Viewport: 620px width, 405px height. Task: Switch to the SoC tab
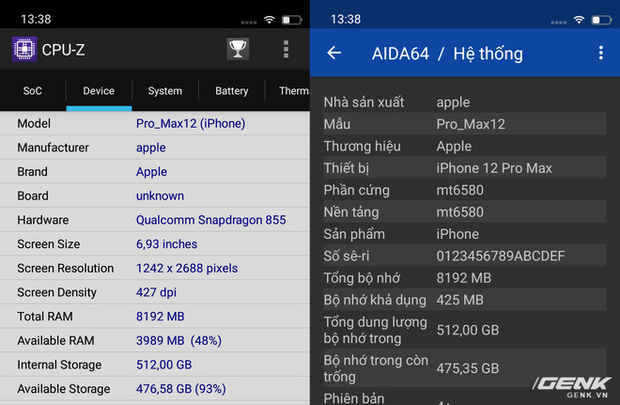point(33,91)
